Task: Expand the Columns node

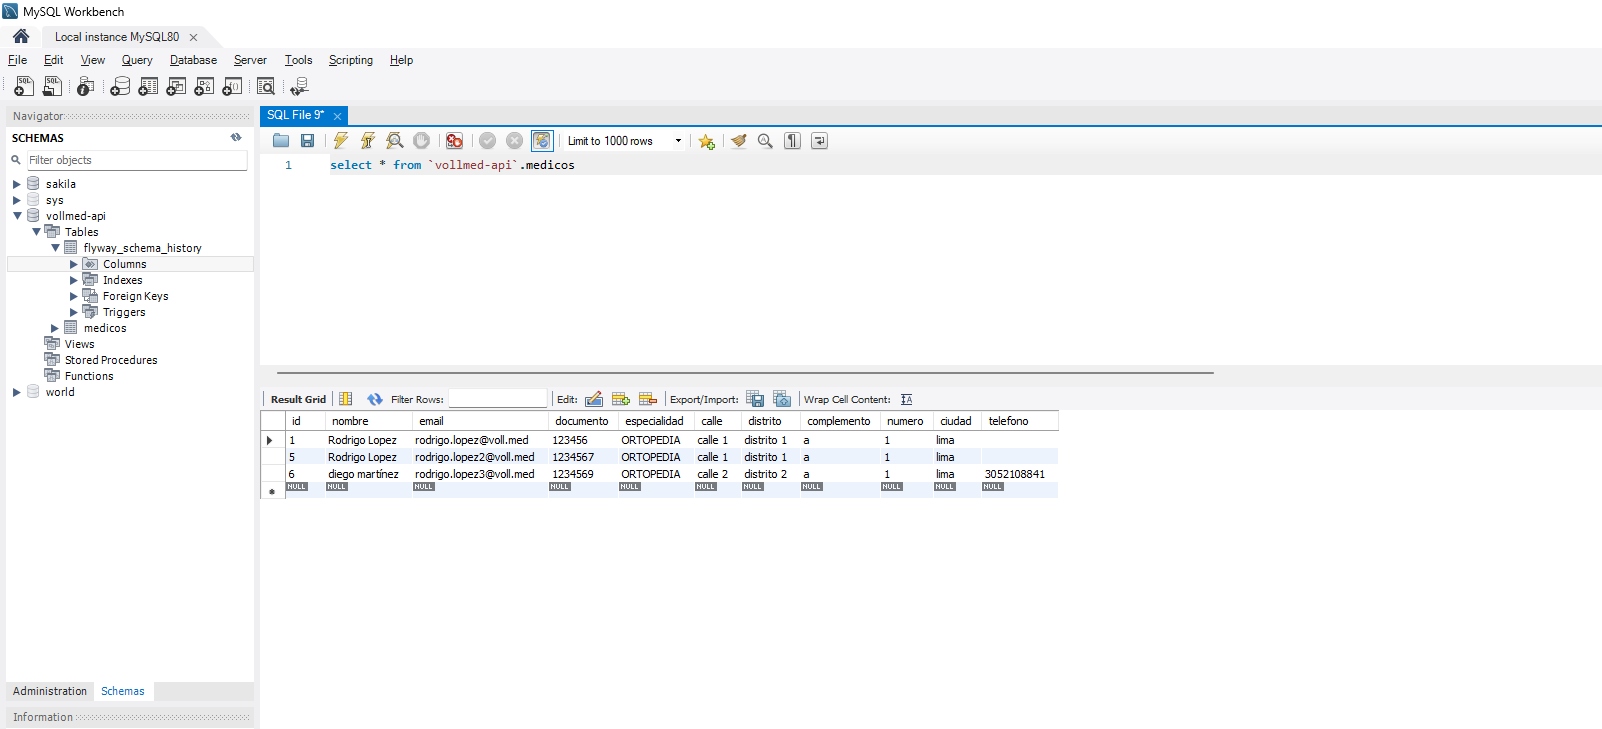Action: pyautogui.click(x=73, y=264)
